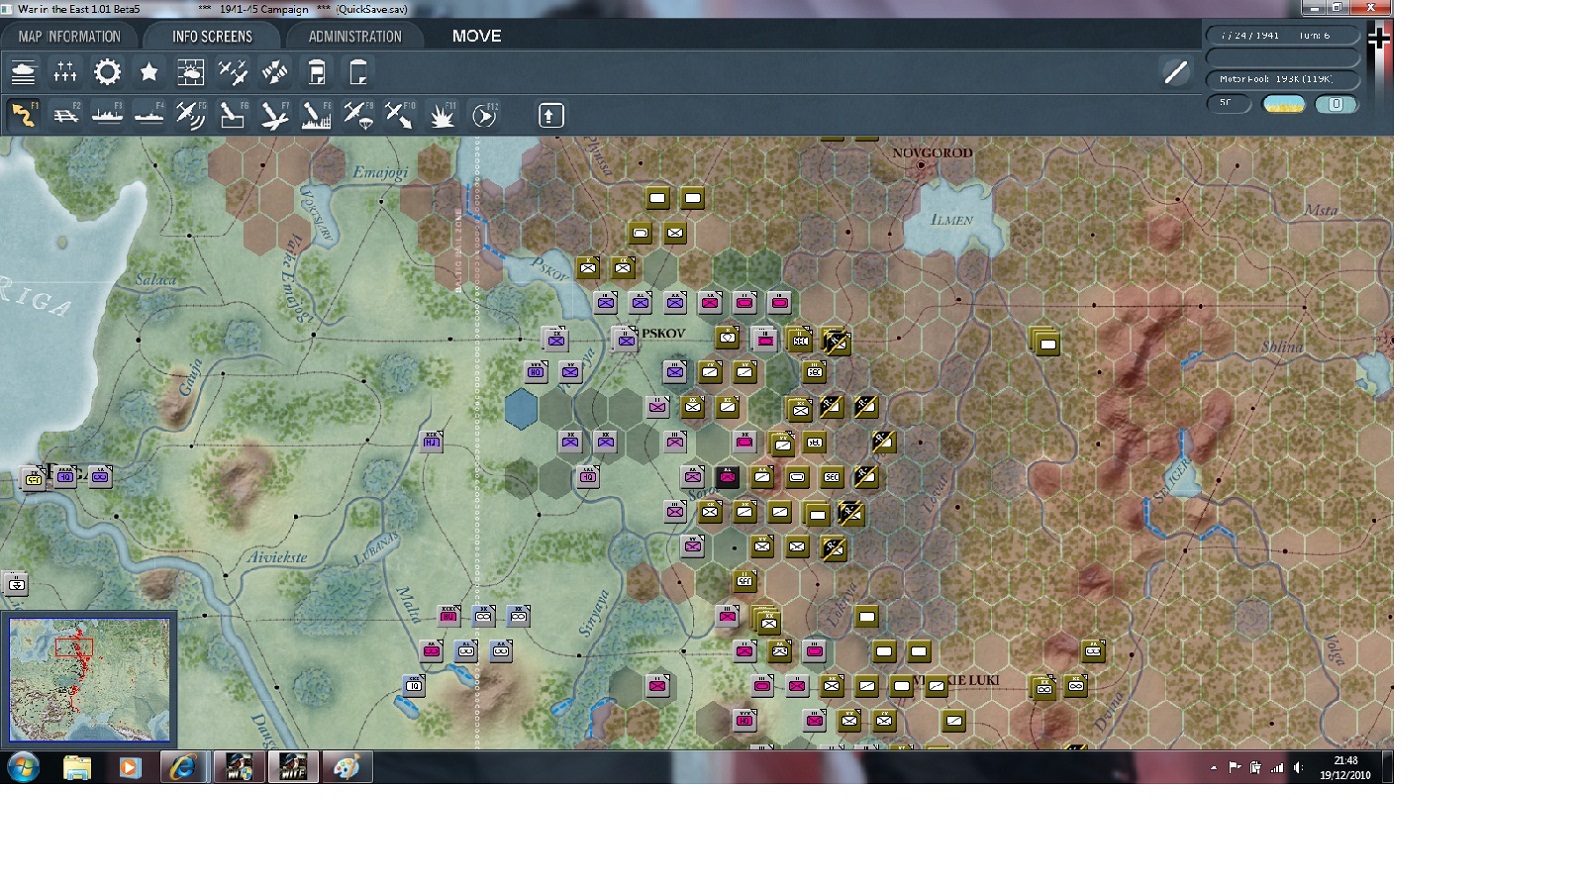
Task: Select the unit counter labeled PSKOV hex
Action: (x=625, y=339)
